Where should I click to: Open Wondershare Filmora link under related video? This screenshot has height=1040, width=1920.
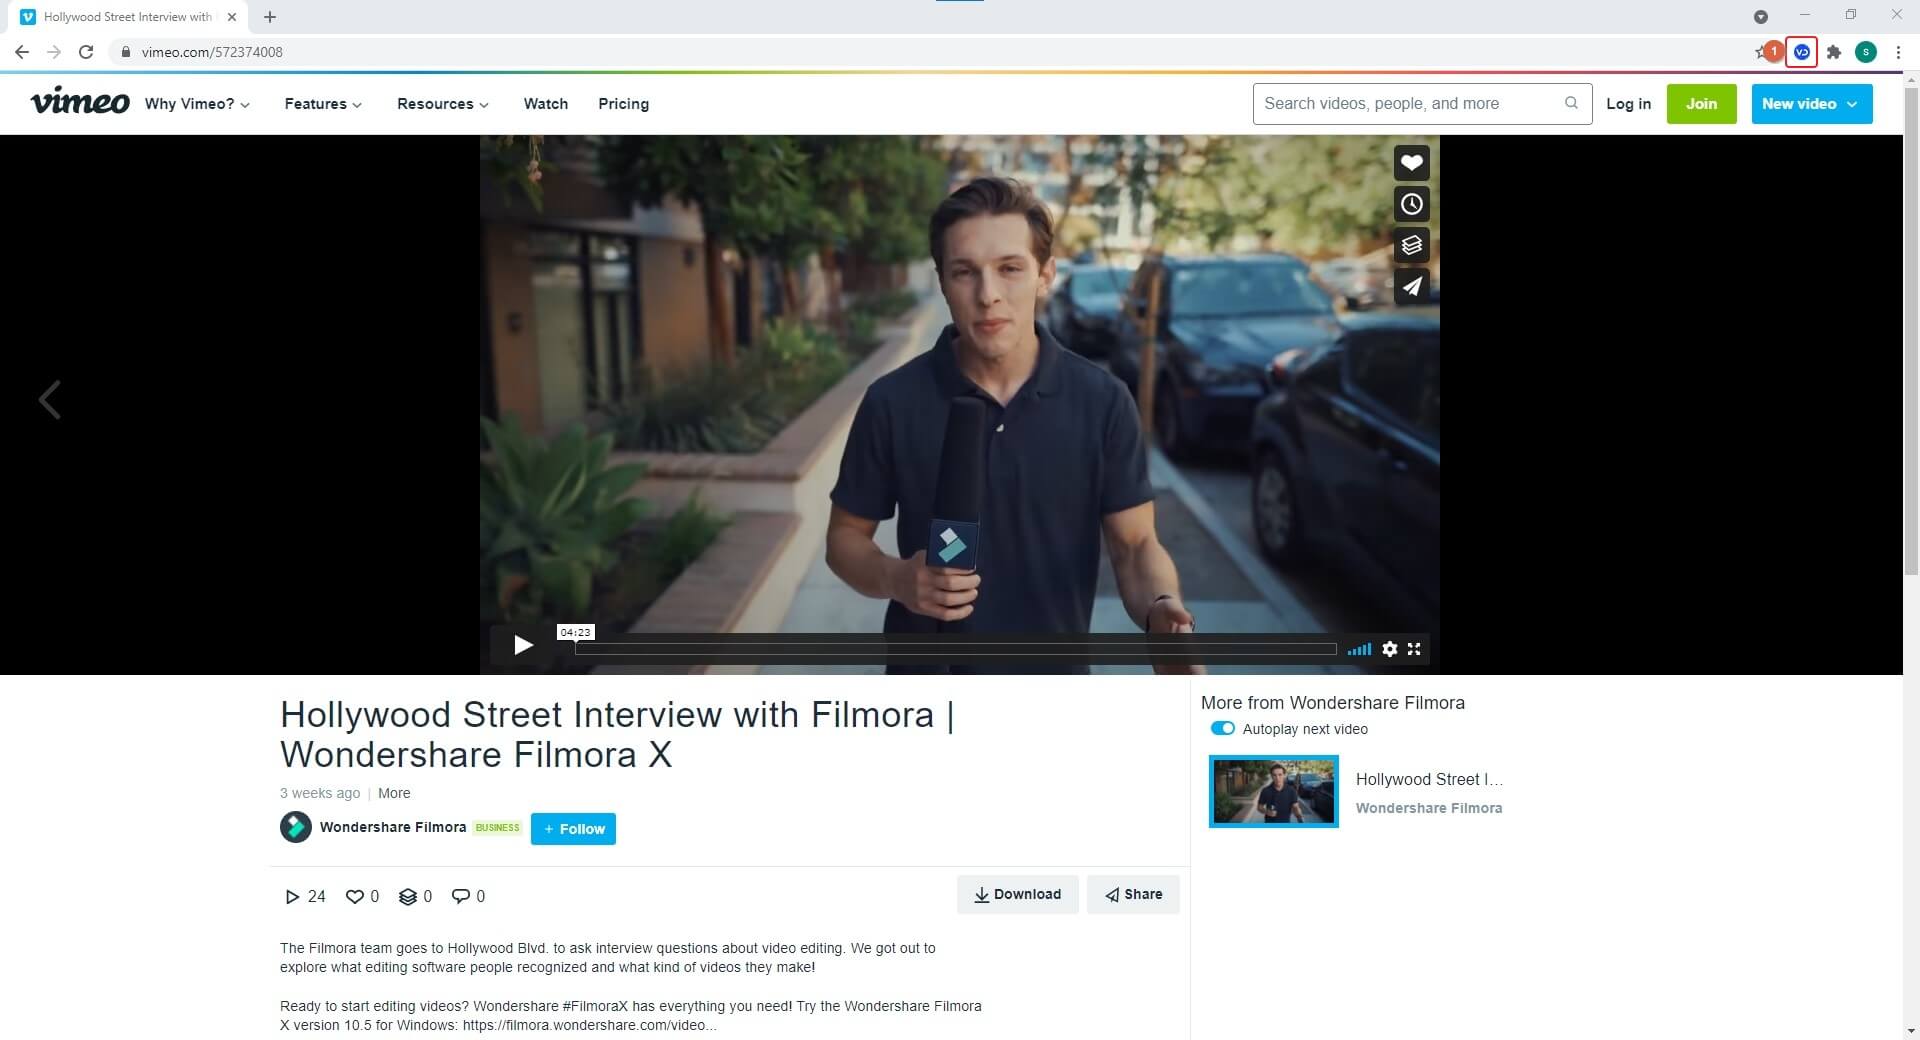pyautogui.click(x=1428, y=808)
